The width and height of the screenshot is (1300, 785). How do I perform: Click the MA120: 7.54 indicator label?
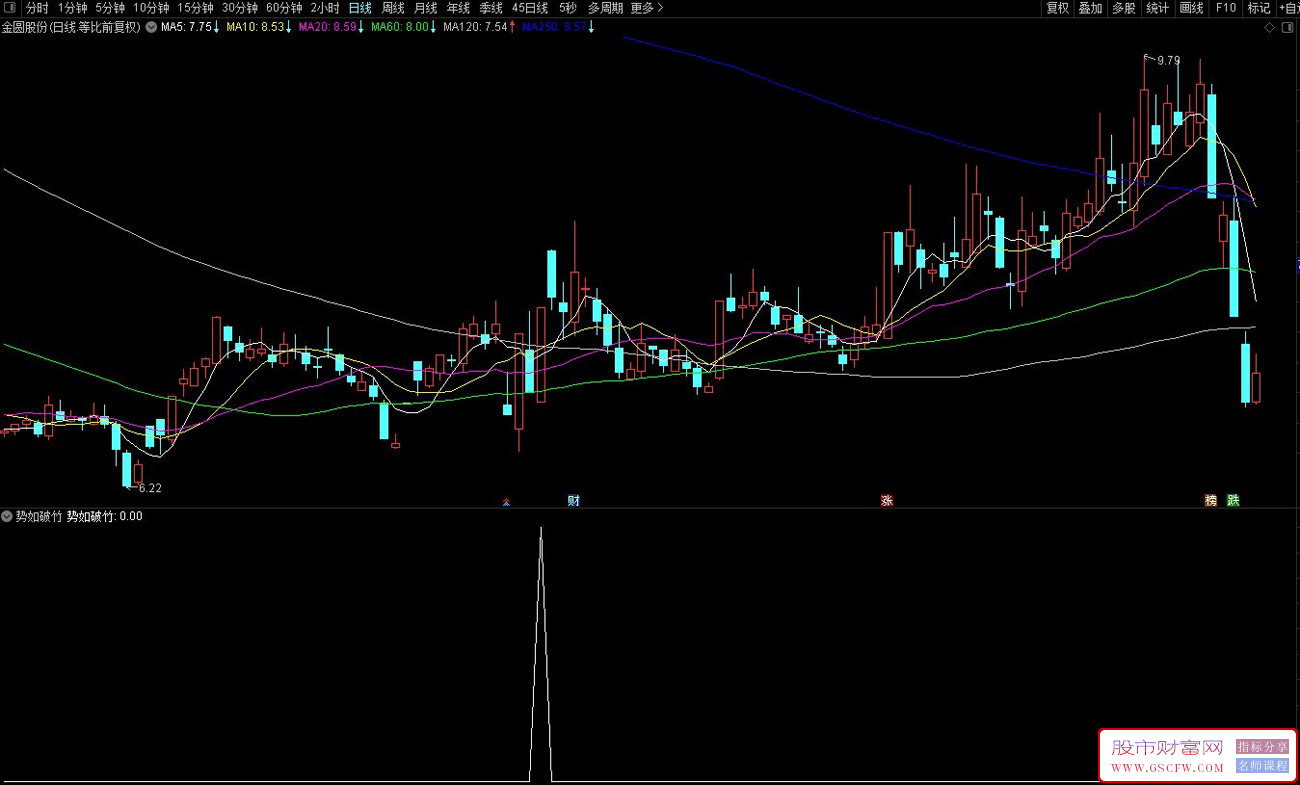point(475,28)
